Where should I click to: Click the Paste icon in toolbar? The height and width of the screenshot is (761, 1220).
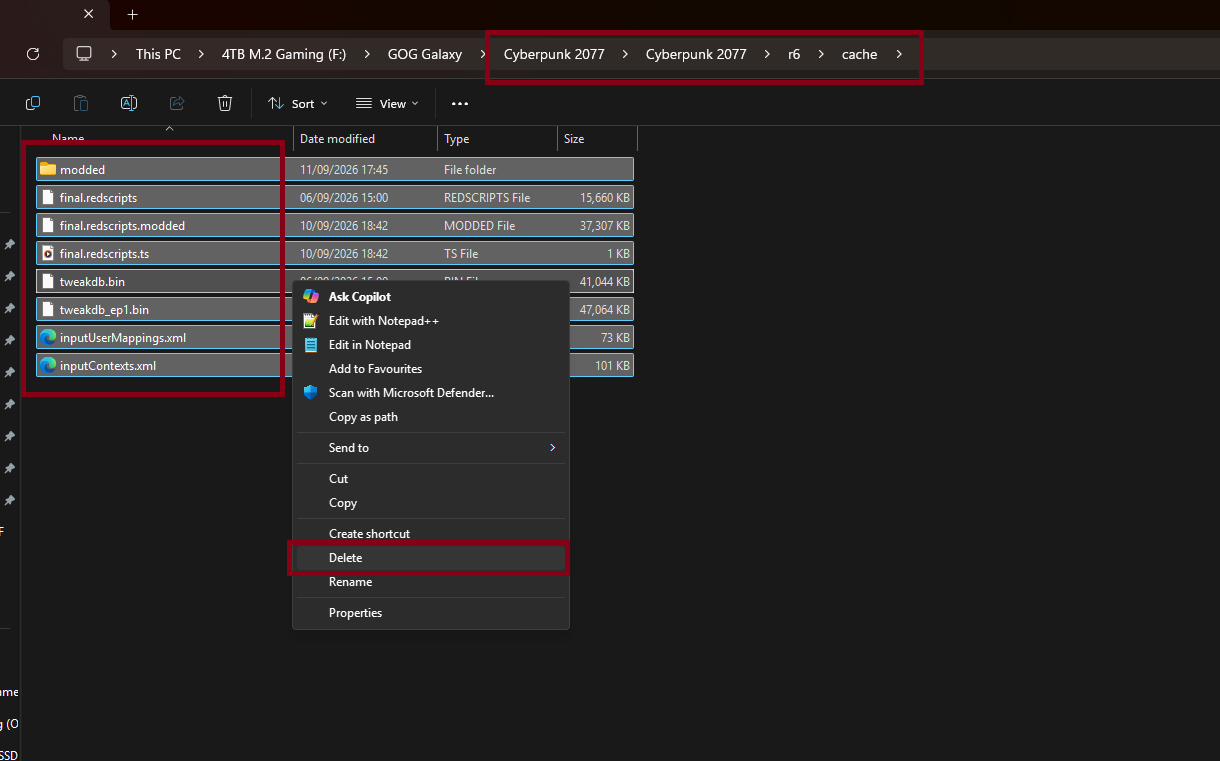tap(81, 103)
